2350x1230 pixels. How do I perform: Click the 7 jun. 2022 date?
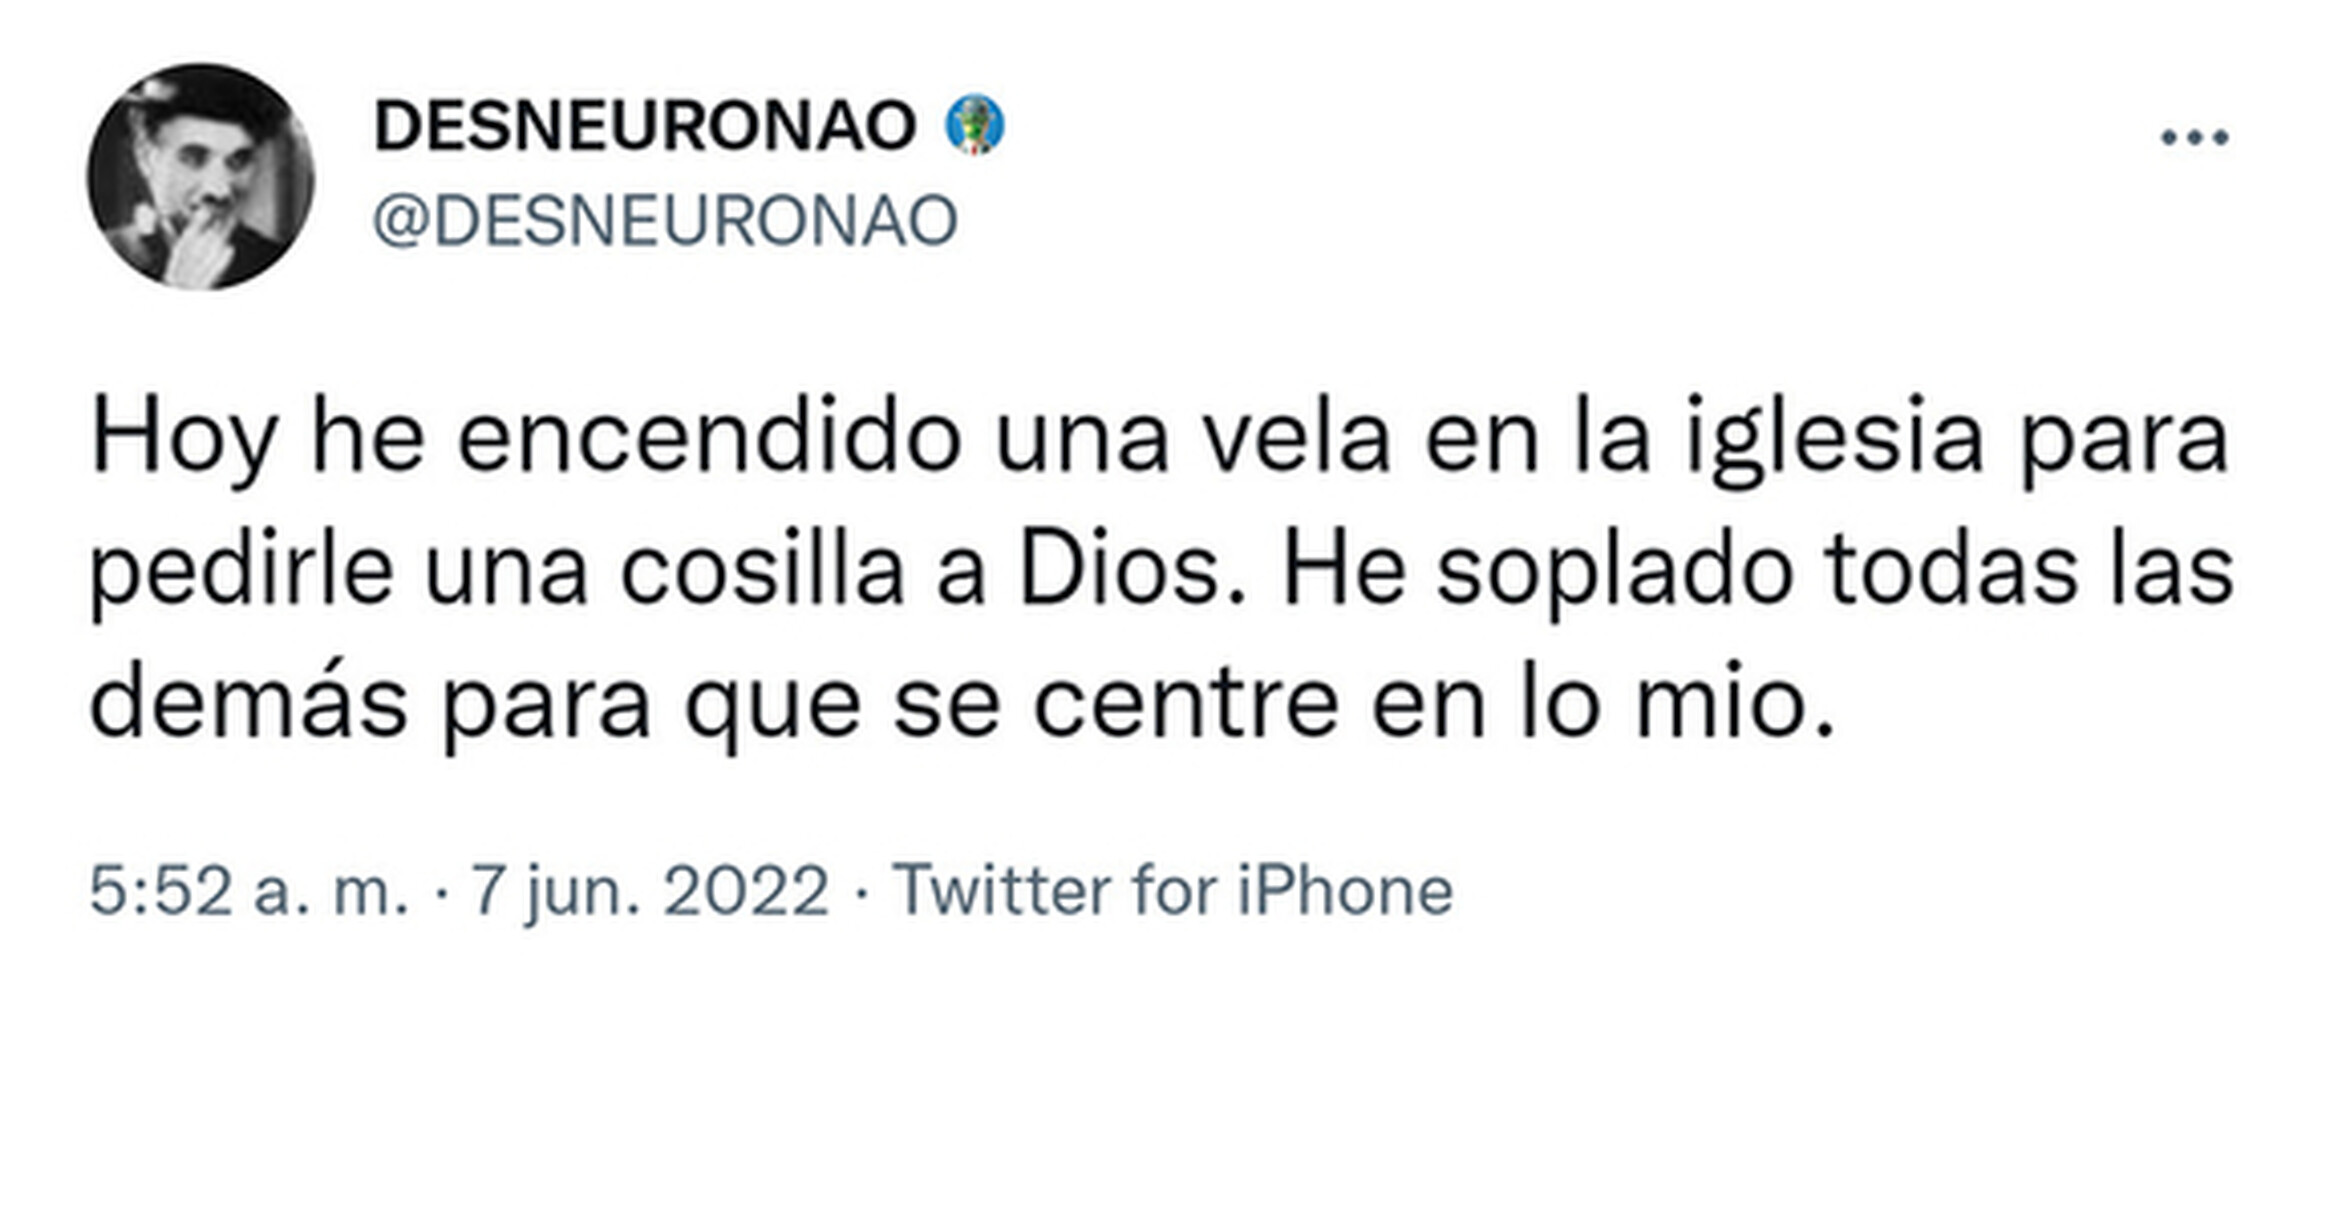(650, 889)
